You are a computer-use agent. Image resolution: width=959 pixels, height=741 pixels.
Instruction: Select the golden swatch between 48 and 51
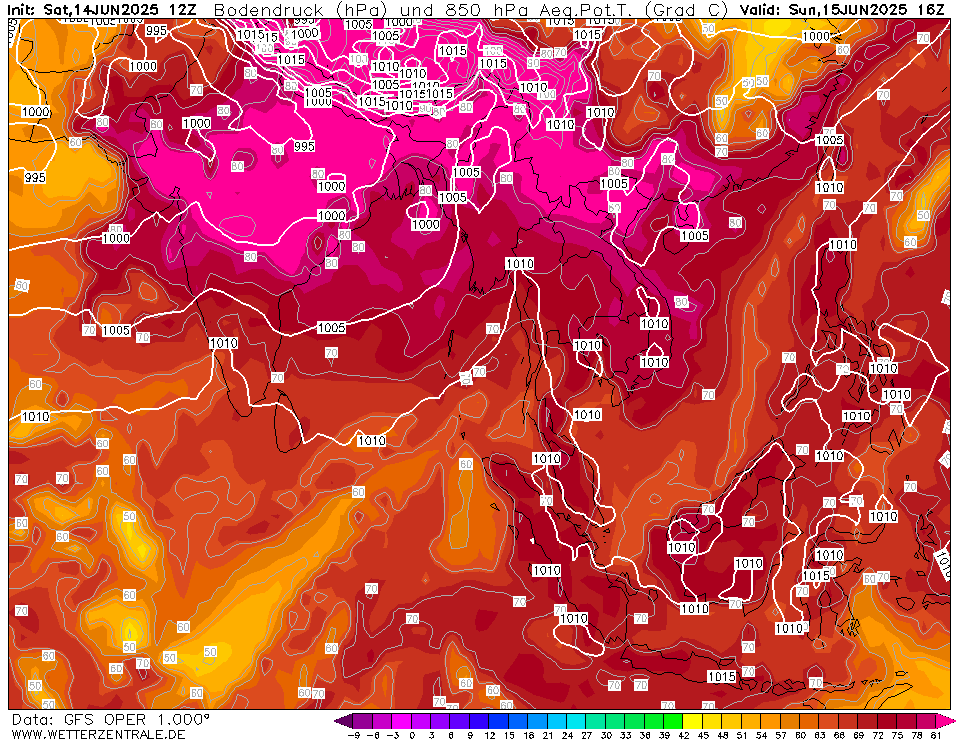tap(732, 720)
